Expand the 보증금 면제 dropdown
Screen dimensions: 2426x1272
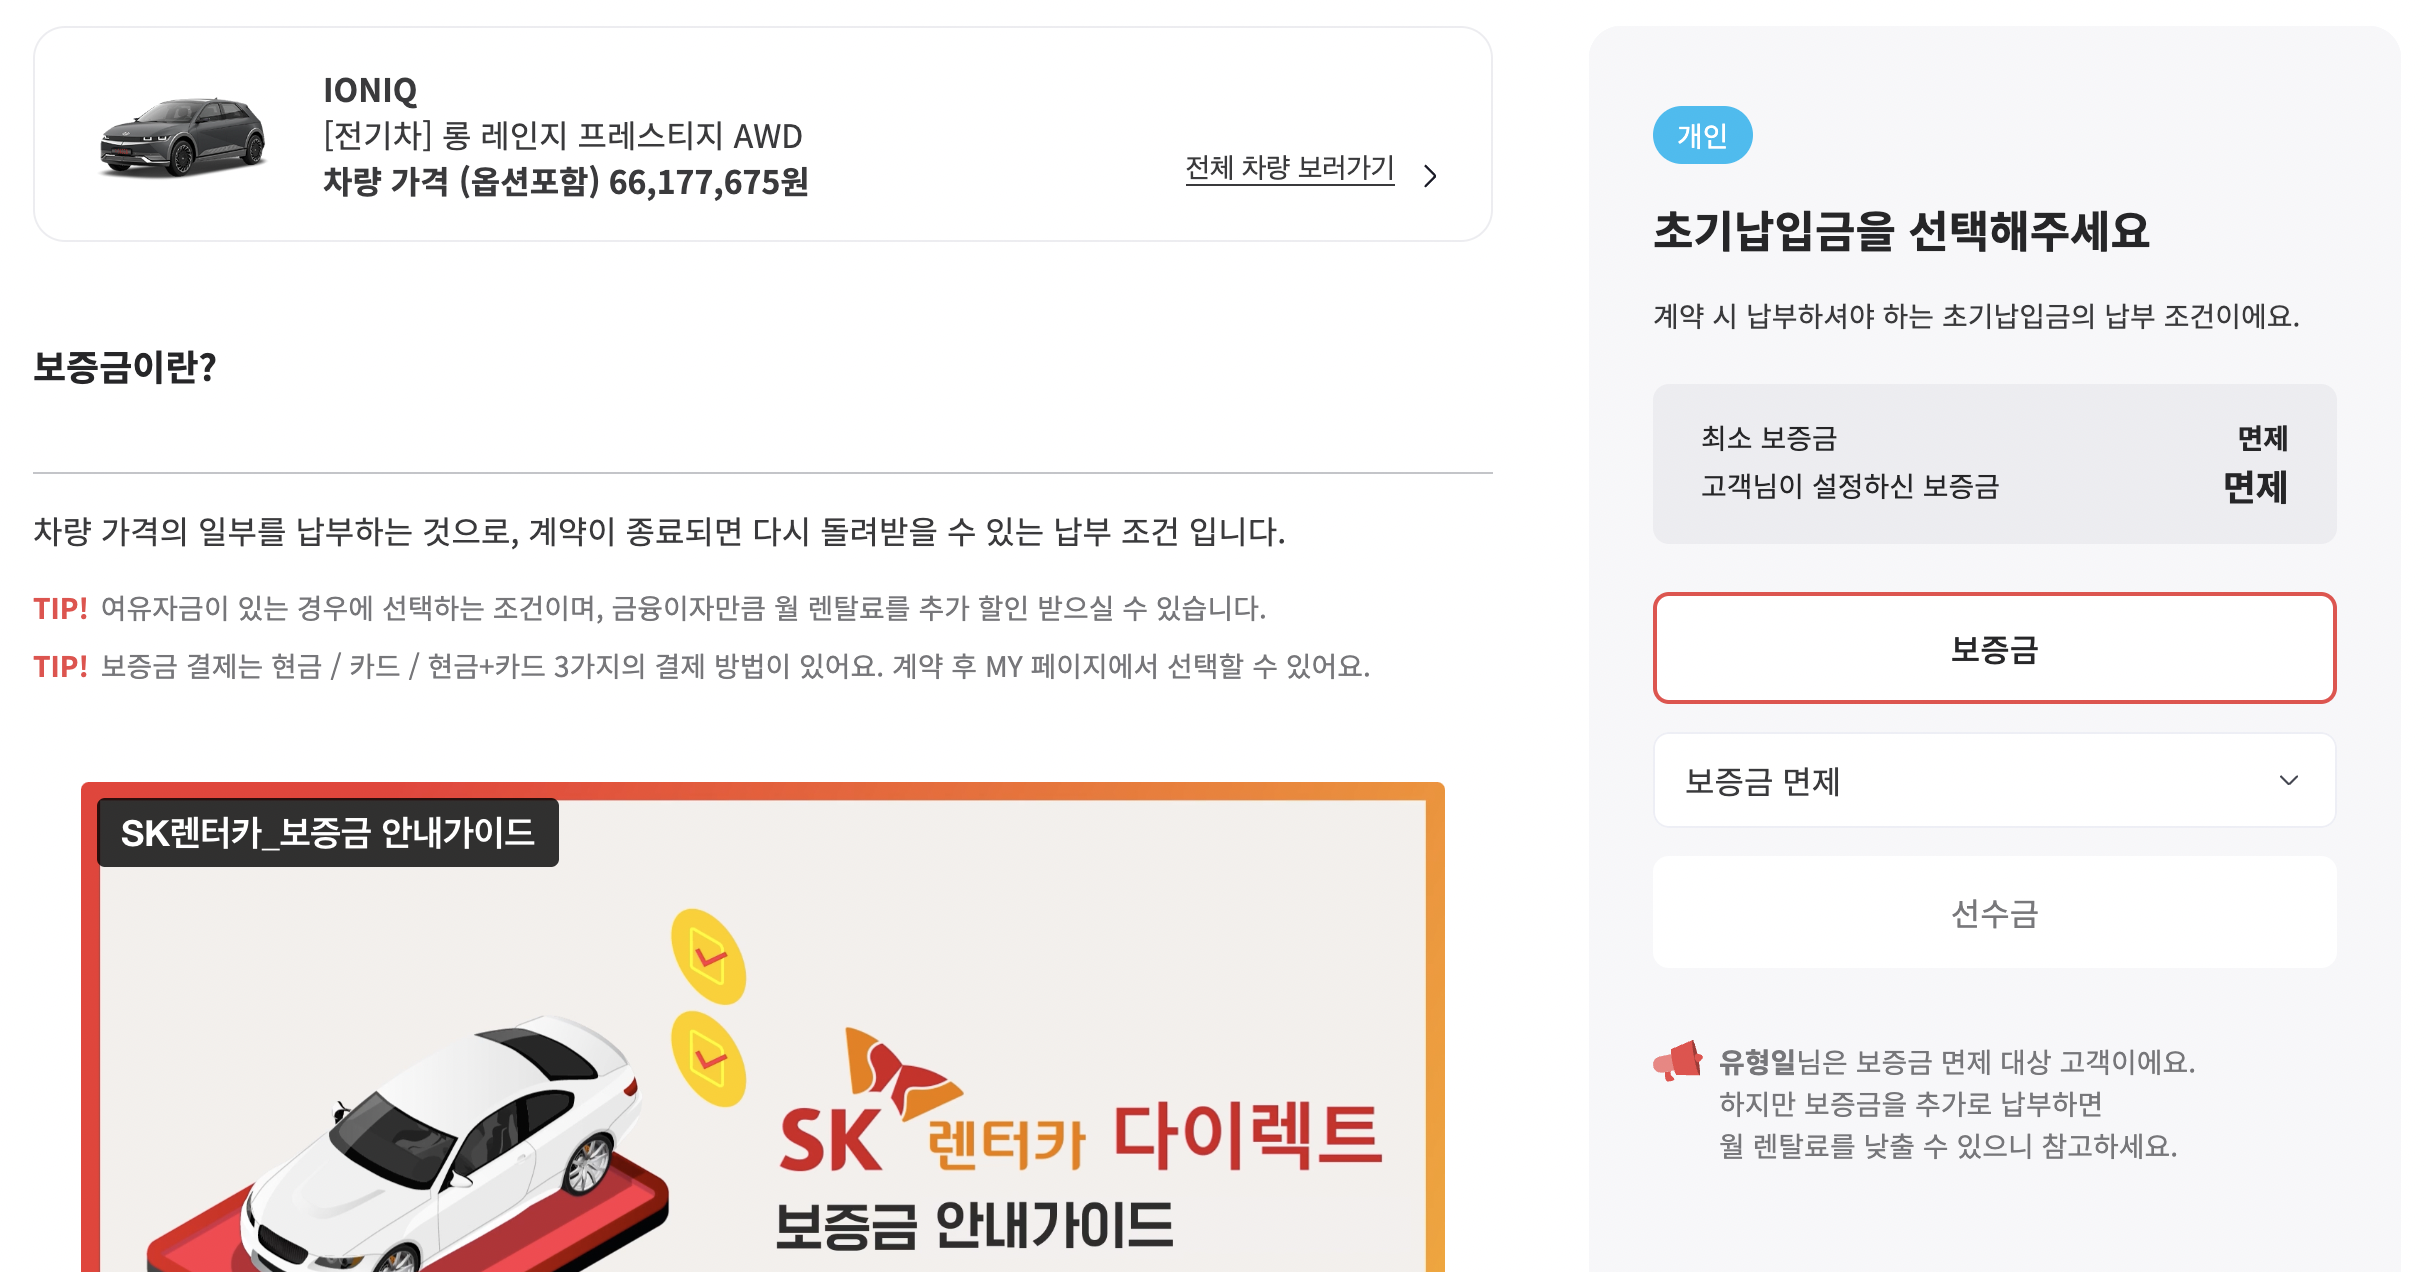click(x=1994, y=780)
